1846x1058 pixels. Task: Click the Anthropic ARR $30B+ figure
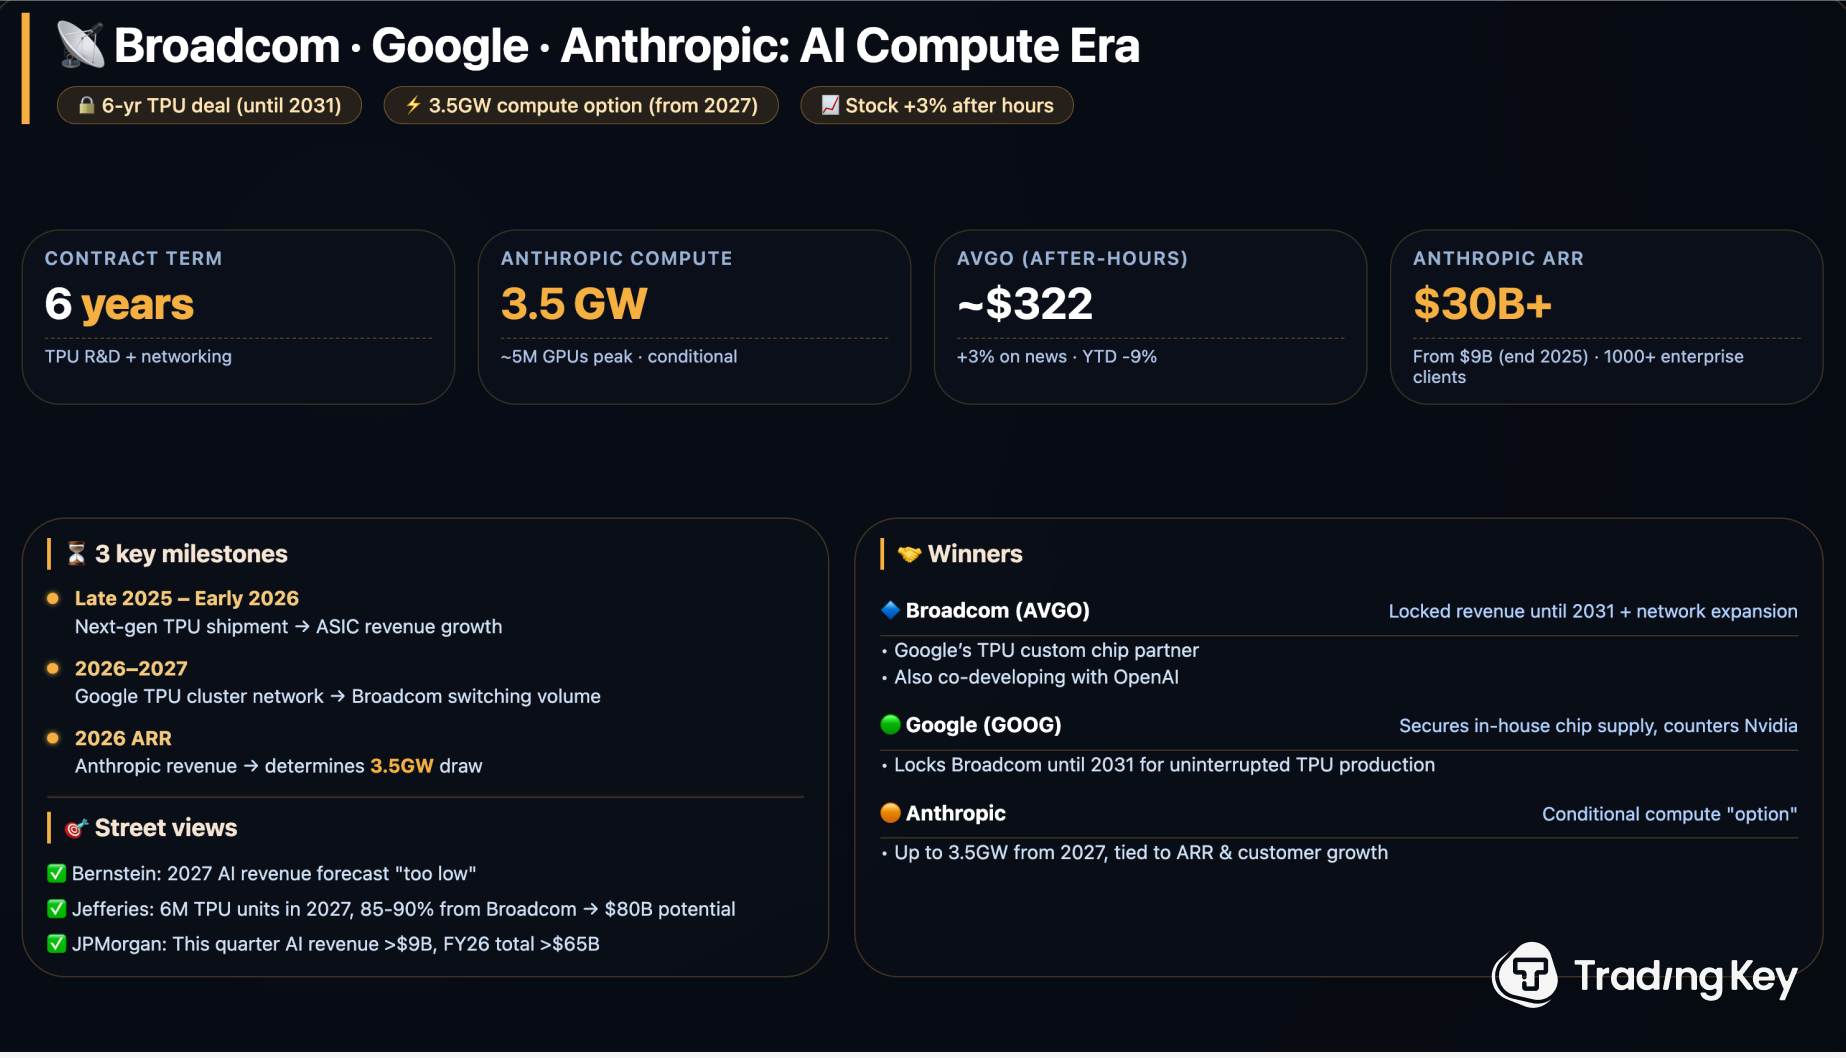click(x=1481, y=304)
